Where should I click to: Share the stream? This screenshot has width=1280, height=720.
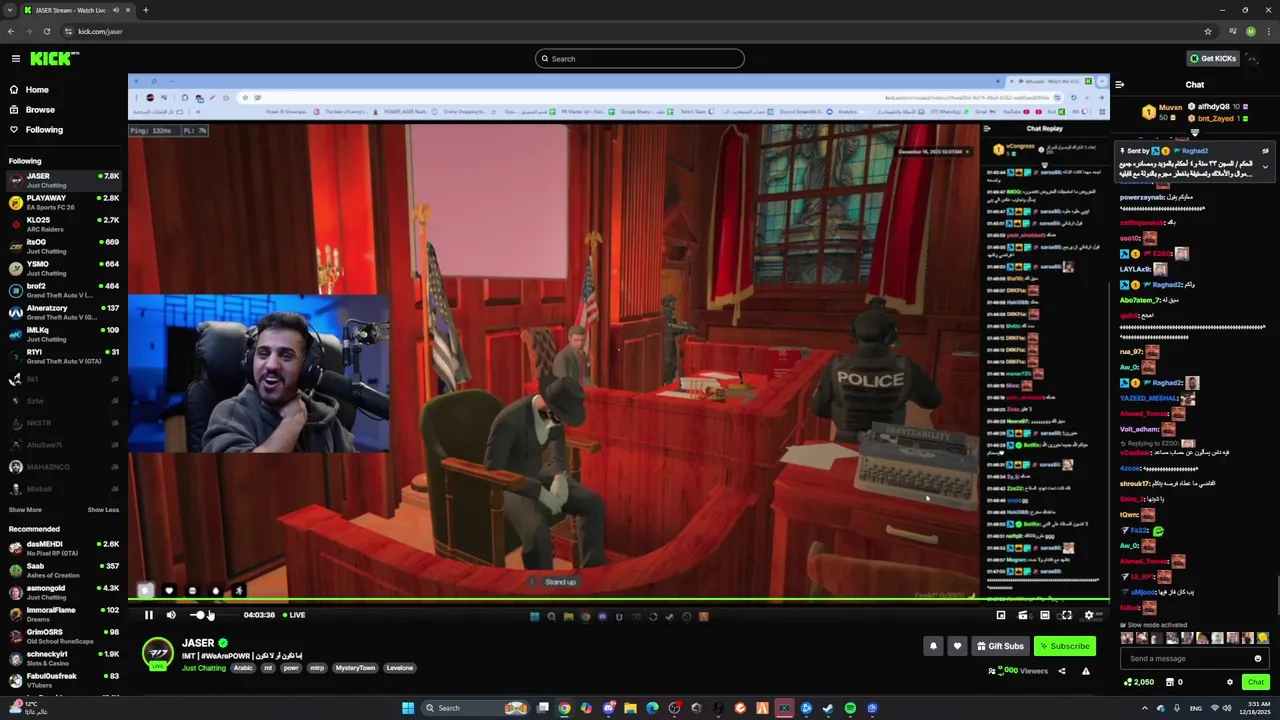coord(1062,671)
